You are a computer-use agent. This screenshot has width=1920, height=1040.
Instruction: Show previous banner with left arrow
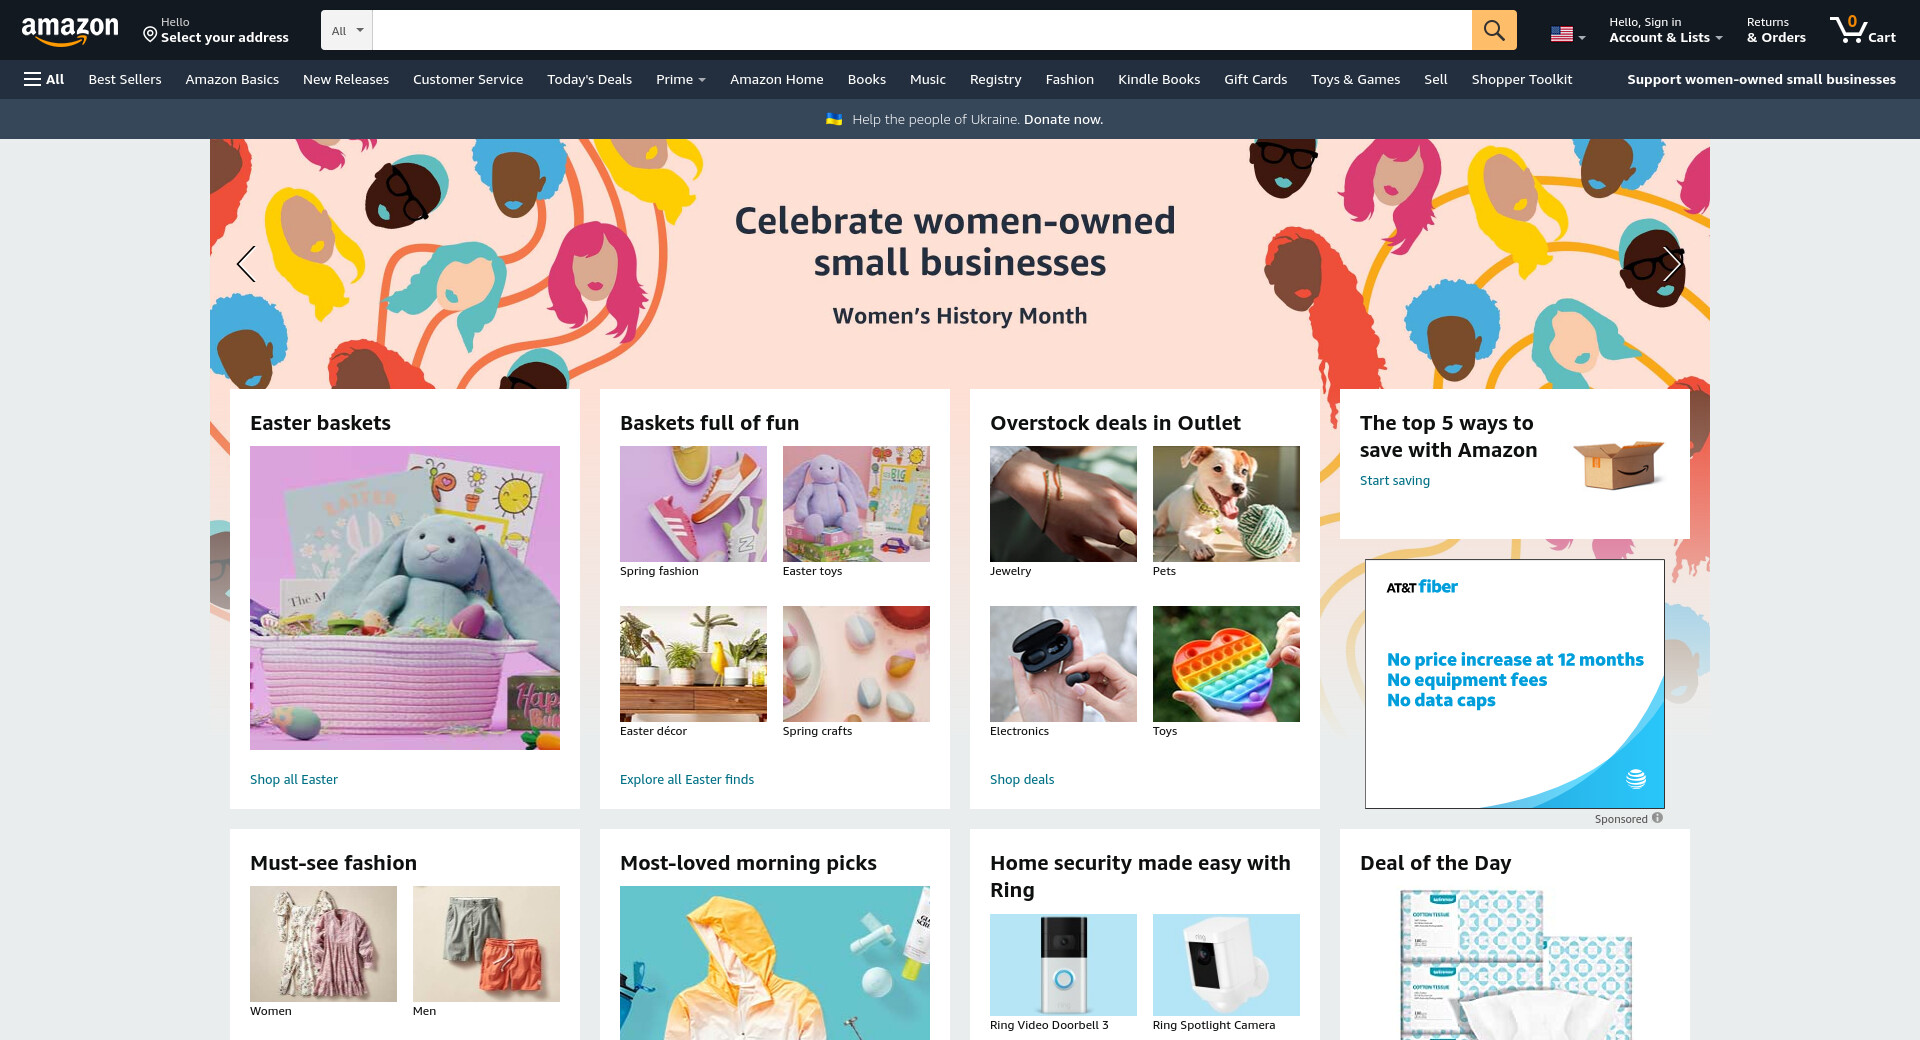click(246, 264)
